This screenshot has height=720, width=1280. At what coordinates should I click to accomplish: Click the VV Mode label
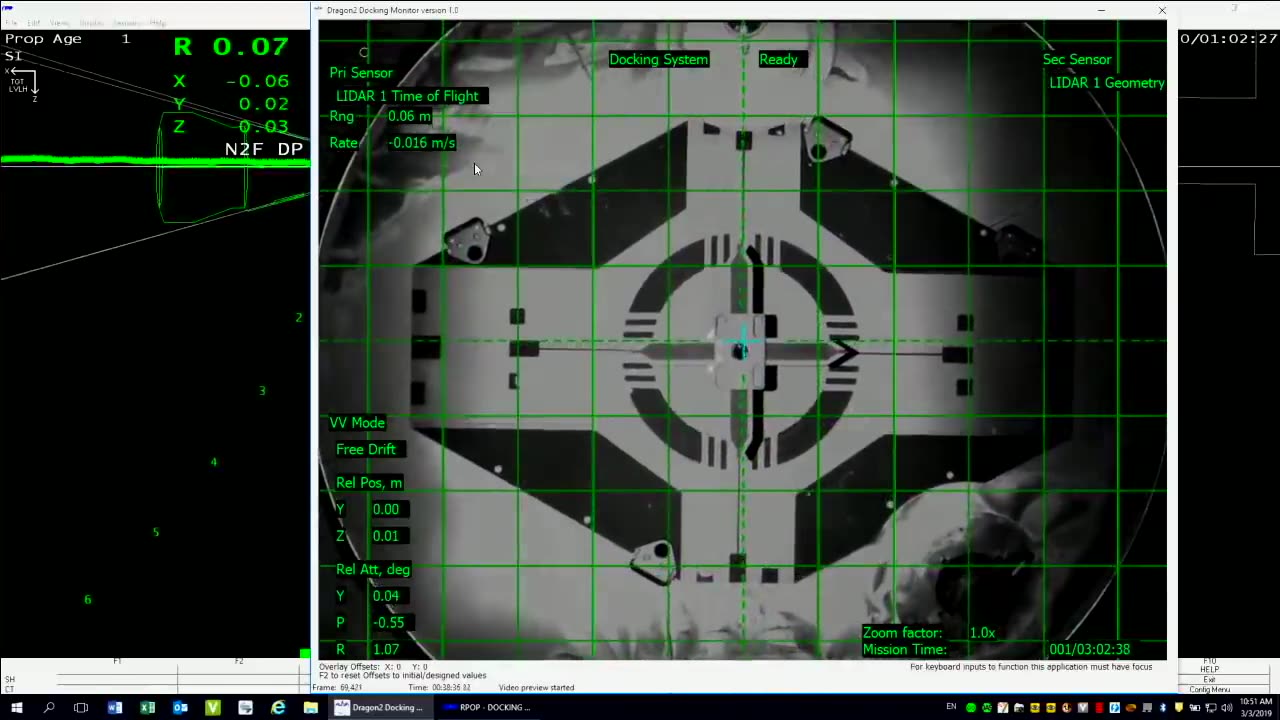click(x=357, y=423)
